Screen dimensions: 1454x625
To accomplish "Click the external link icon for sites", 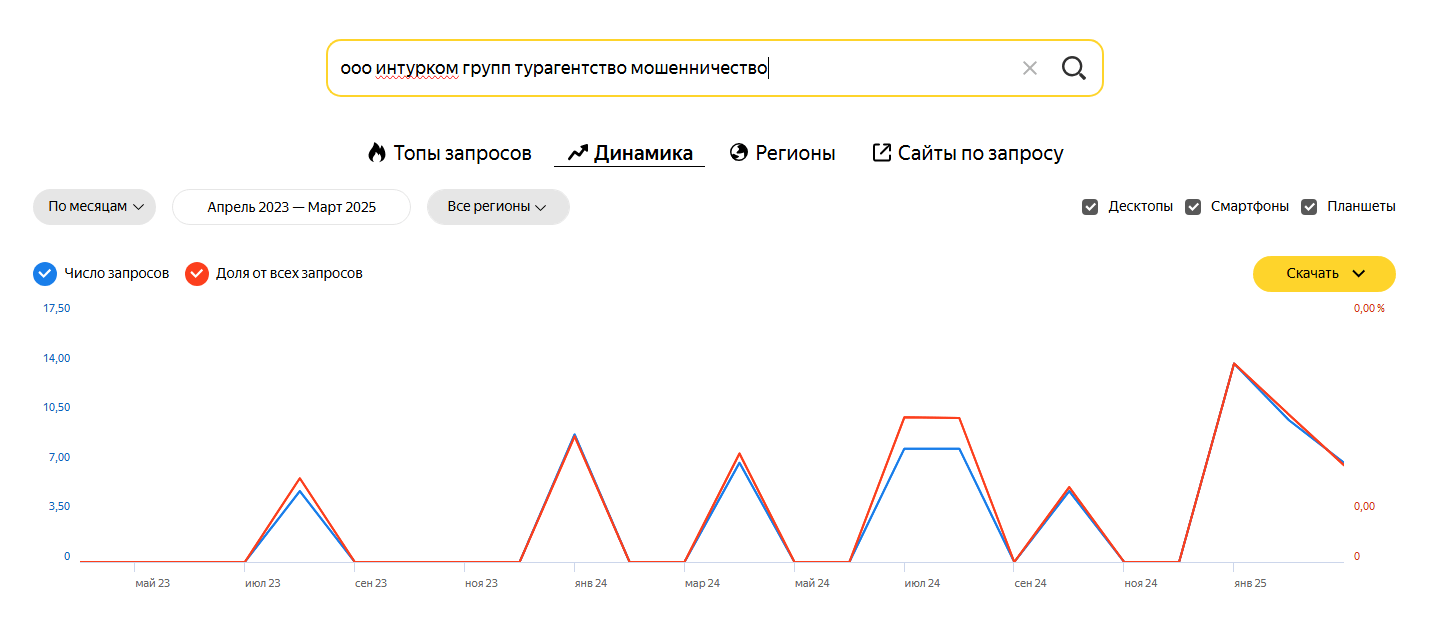I will click(881, 153).
